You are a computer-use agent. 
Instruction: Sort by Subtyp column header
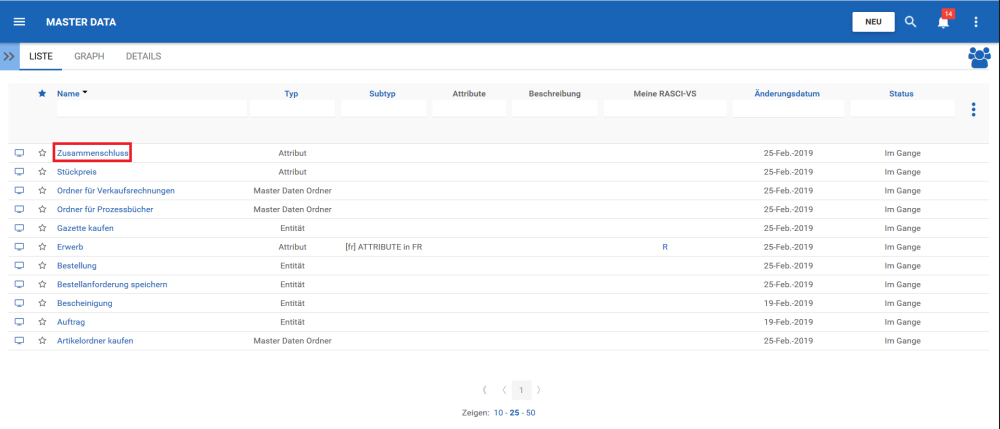coord(382,94)
